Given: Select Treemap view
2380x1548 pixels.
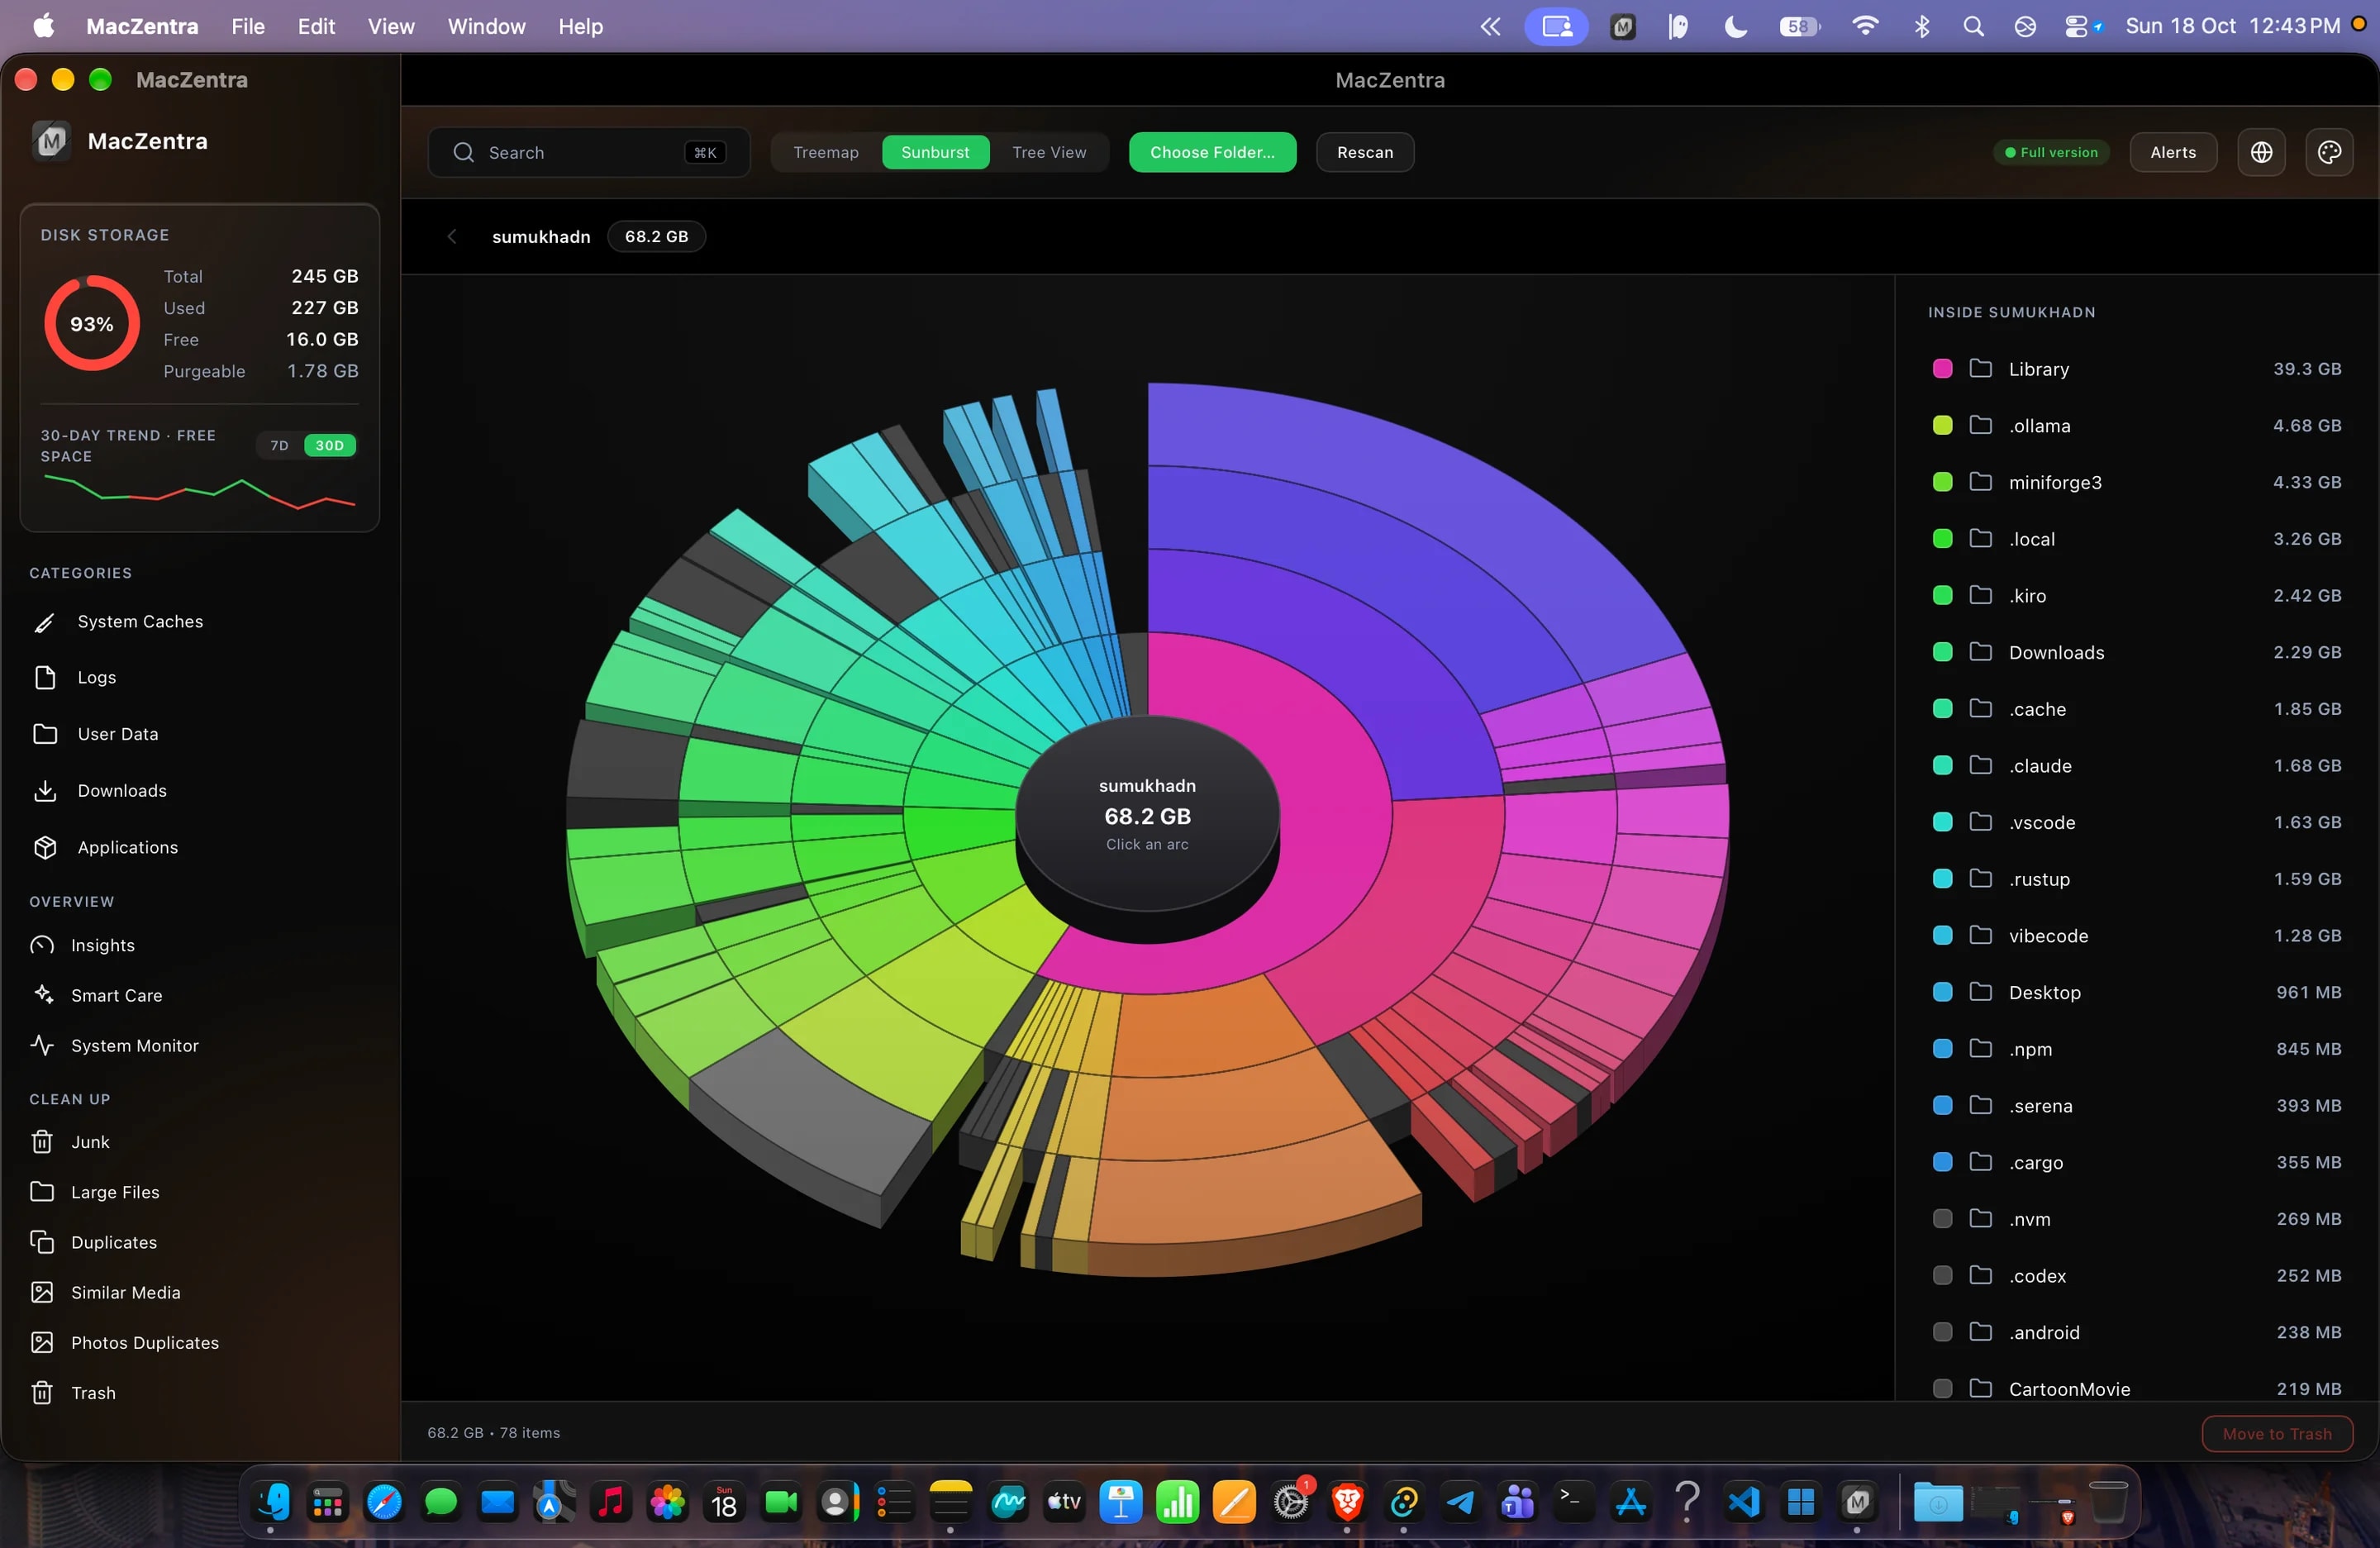Looking at the screenshot, I should point(826,152).
